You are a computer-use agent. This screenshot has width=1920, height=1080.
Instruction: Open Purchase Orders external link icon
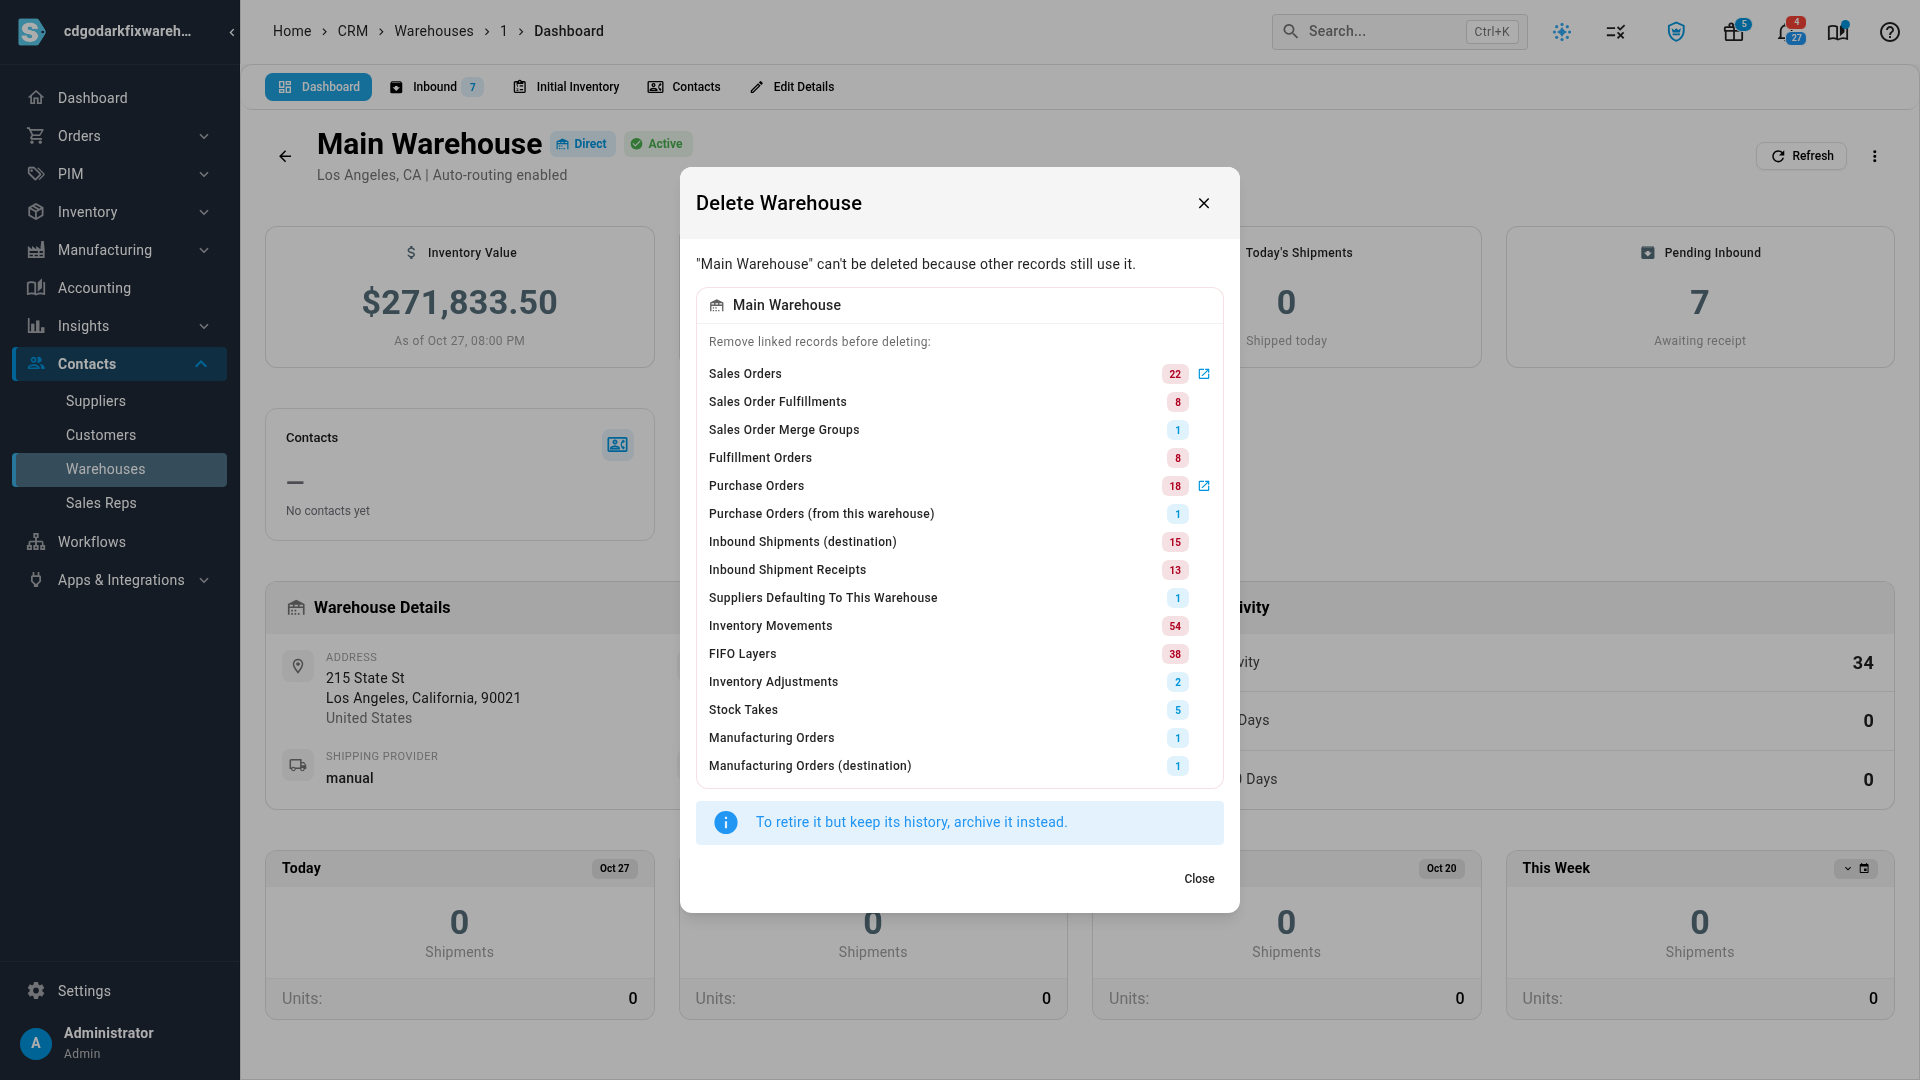tap(1204, 486)
